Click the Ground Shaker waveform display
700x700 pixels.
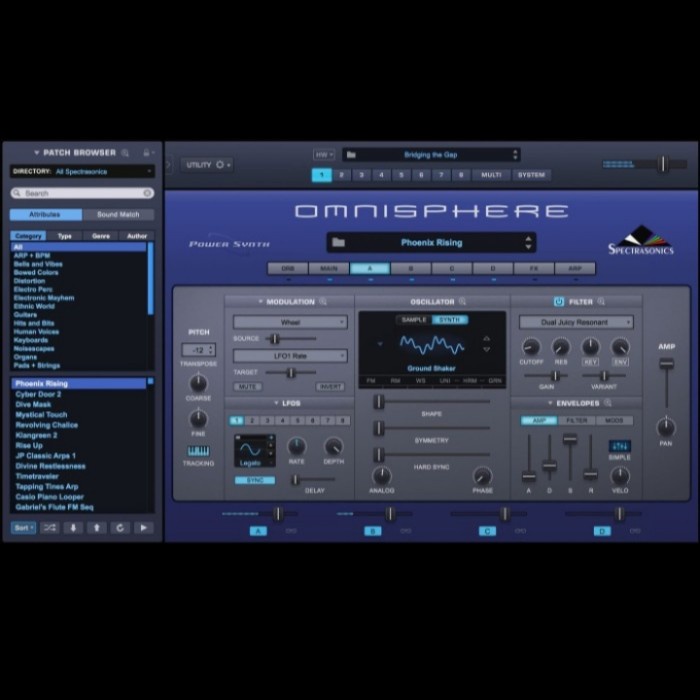(432, 345)
